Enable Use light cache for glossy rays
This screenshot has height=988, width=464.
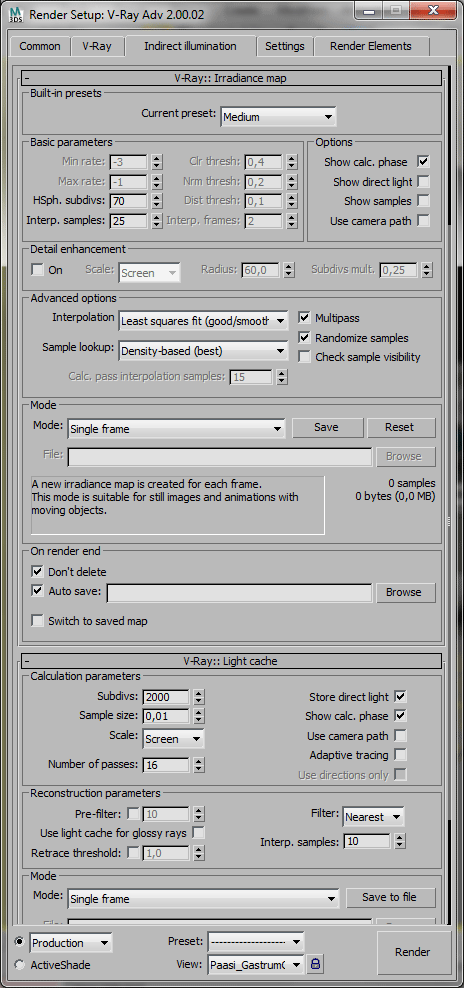pos(199,832)
